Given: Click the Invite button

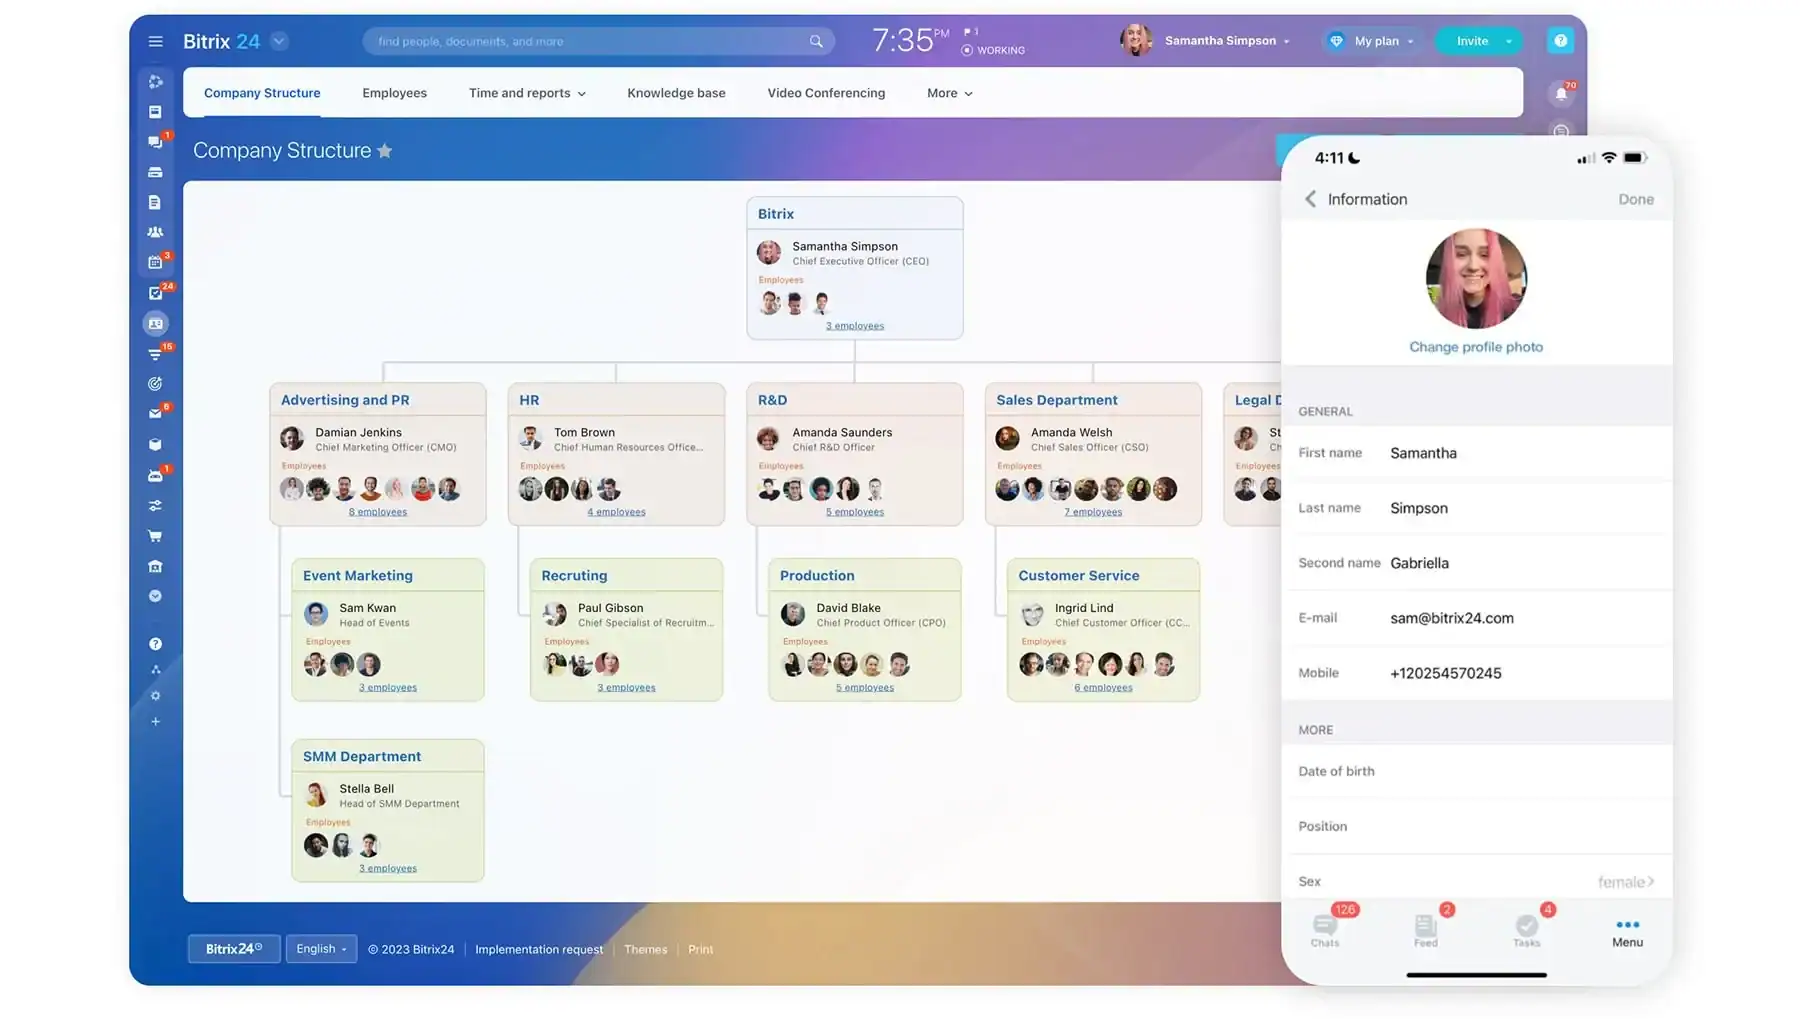Looking at the screenshot, I should tap(1472, 41).
